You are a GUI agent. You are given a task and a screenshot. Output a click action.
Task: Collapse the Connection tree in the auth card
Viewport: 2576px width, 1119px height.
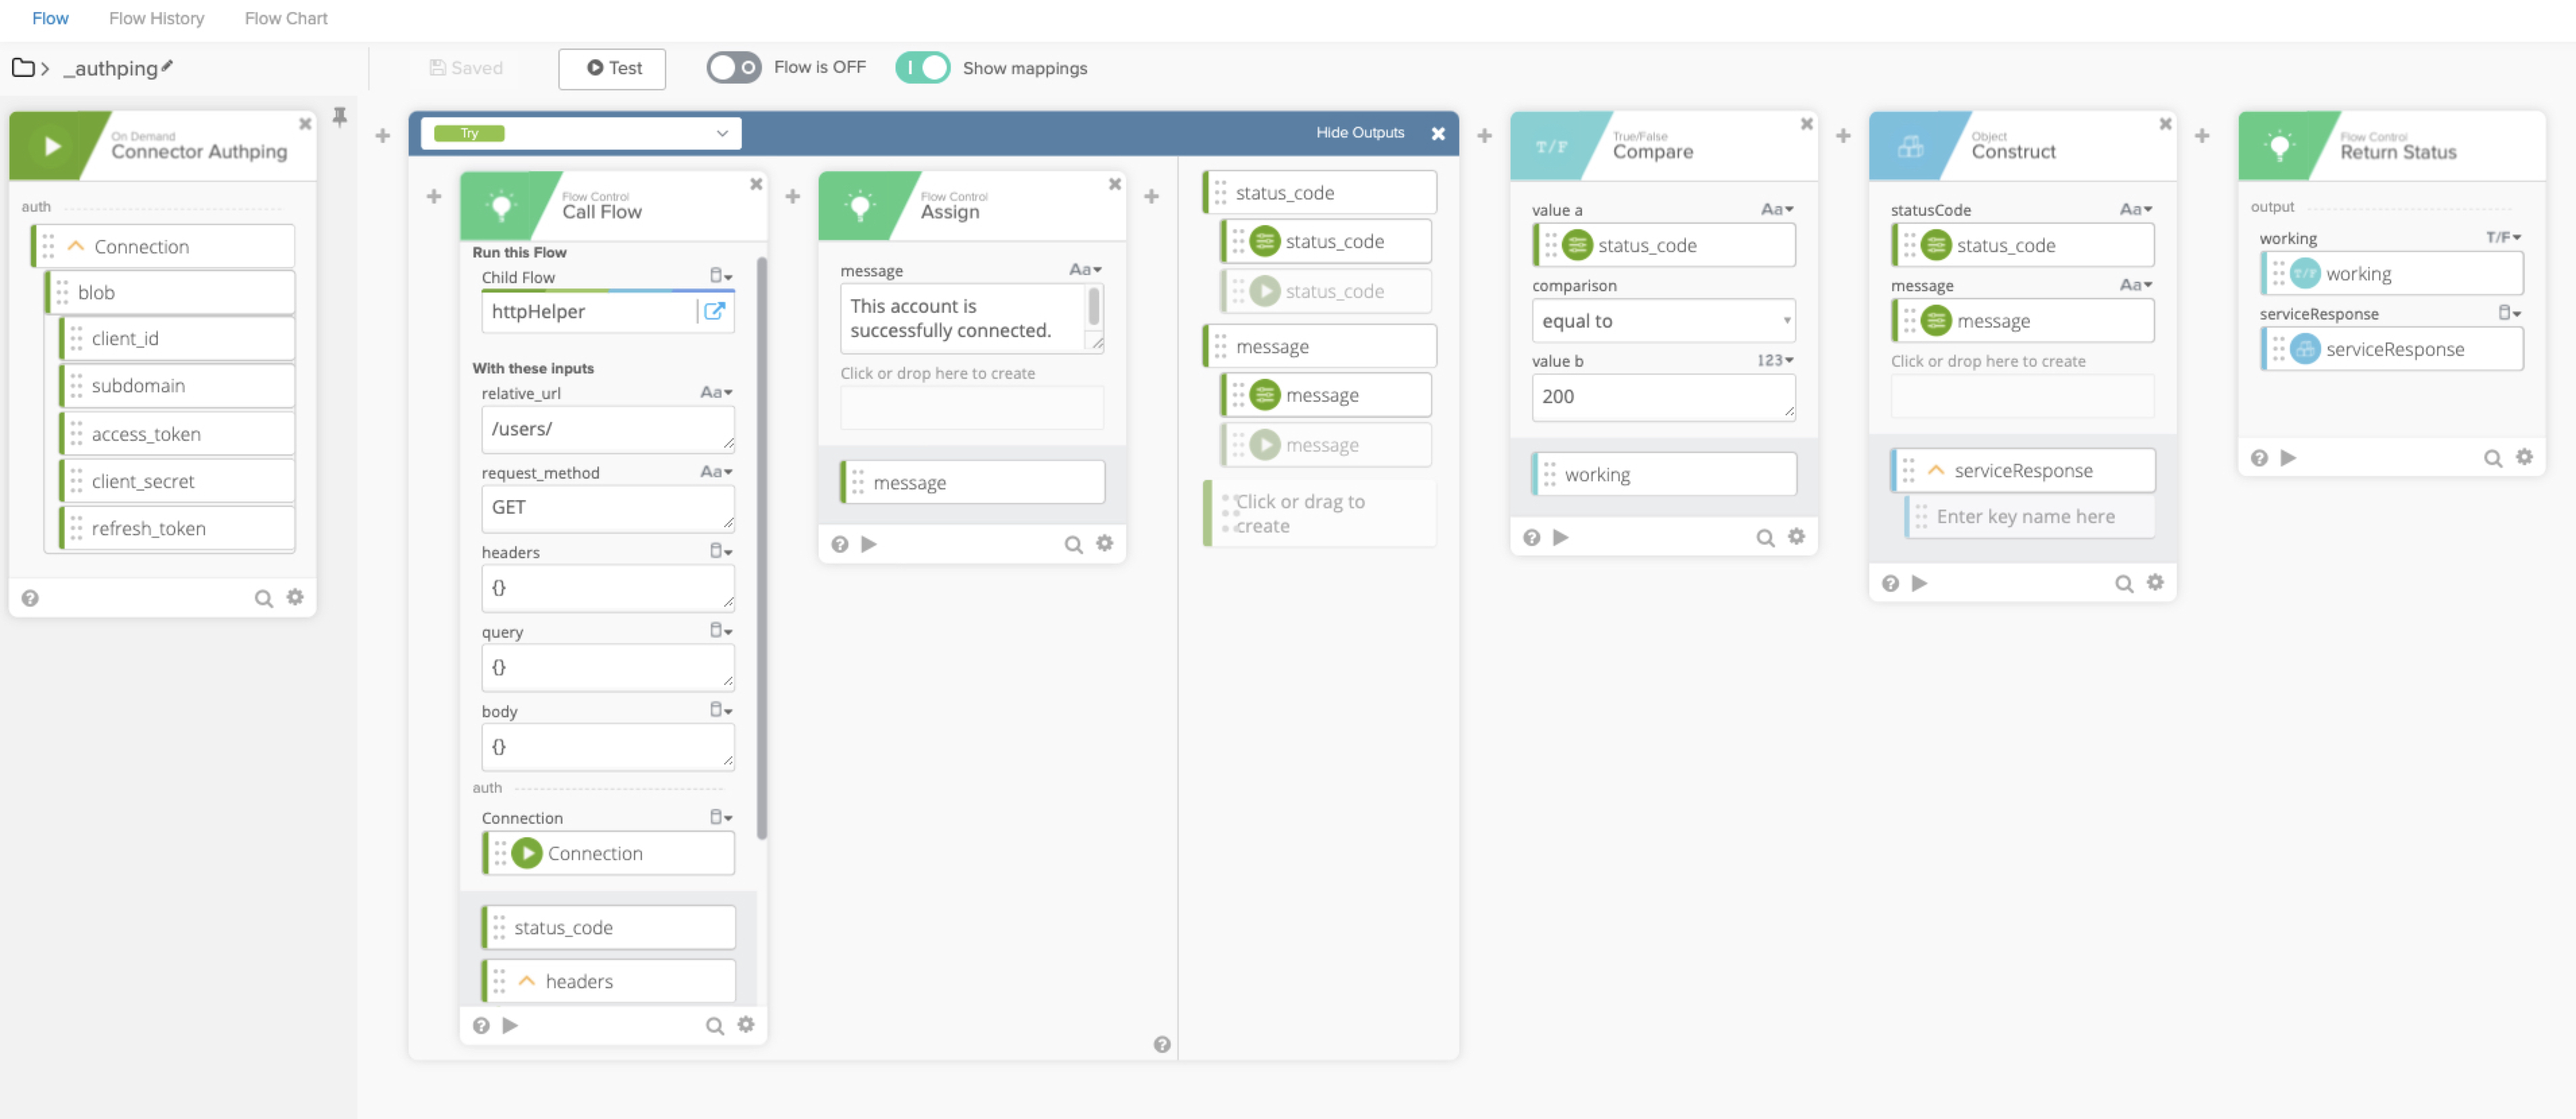[x=76, y=246]
